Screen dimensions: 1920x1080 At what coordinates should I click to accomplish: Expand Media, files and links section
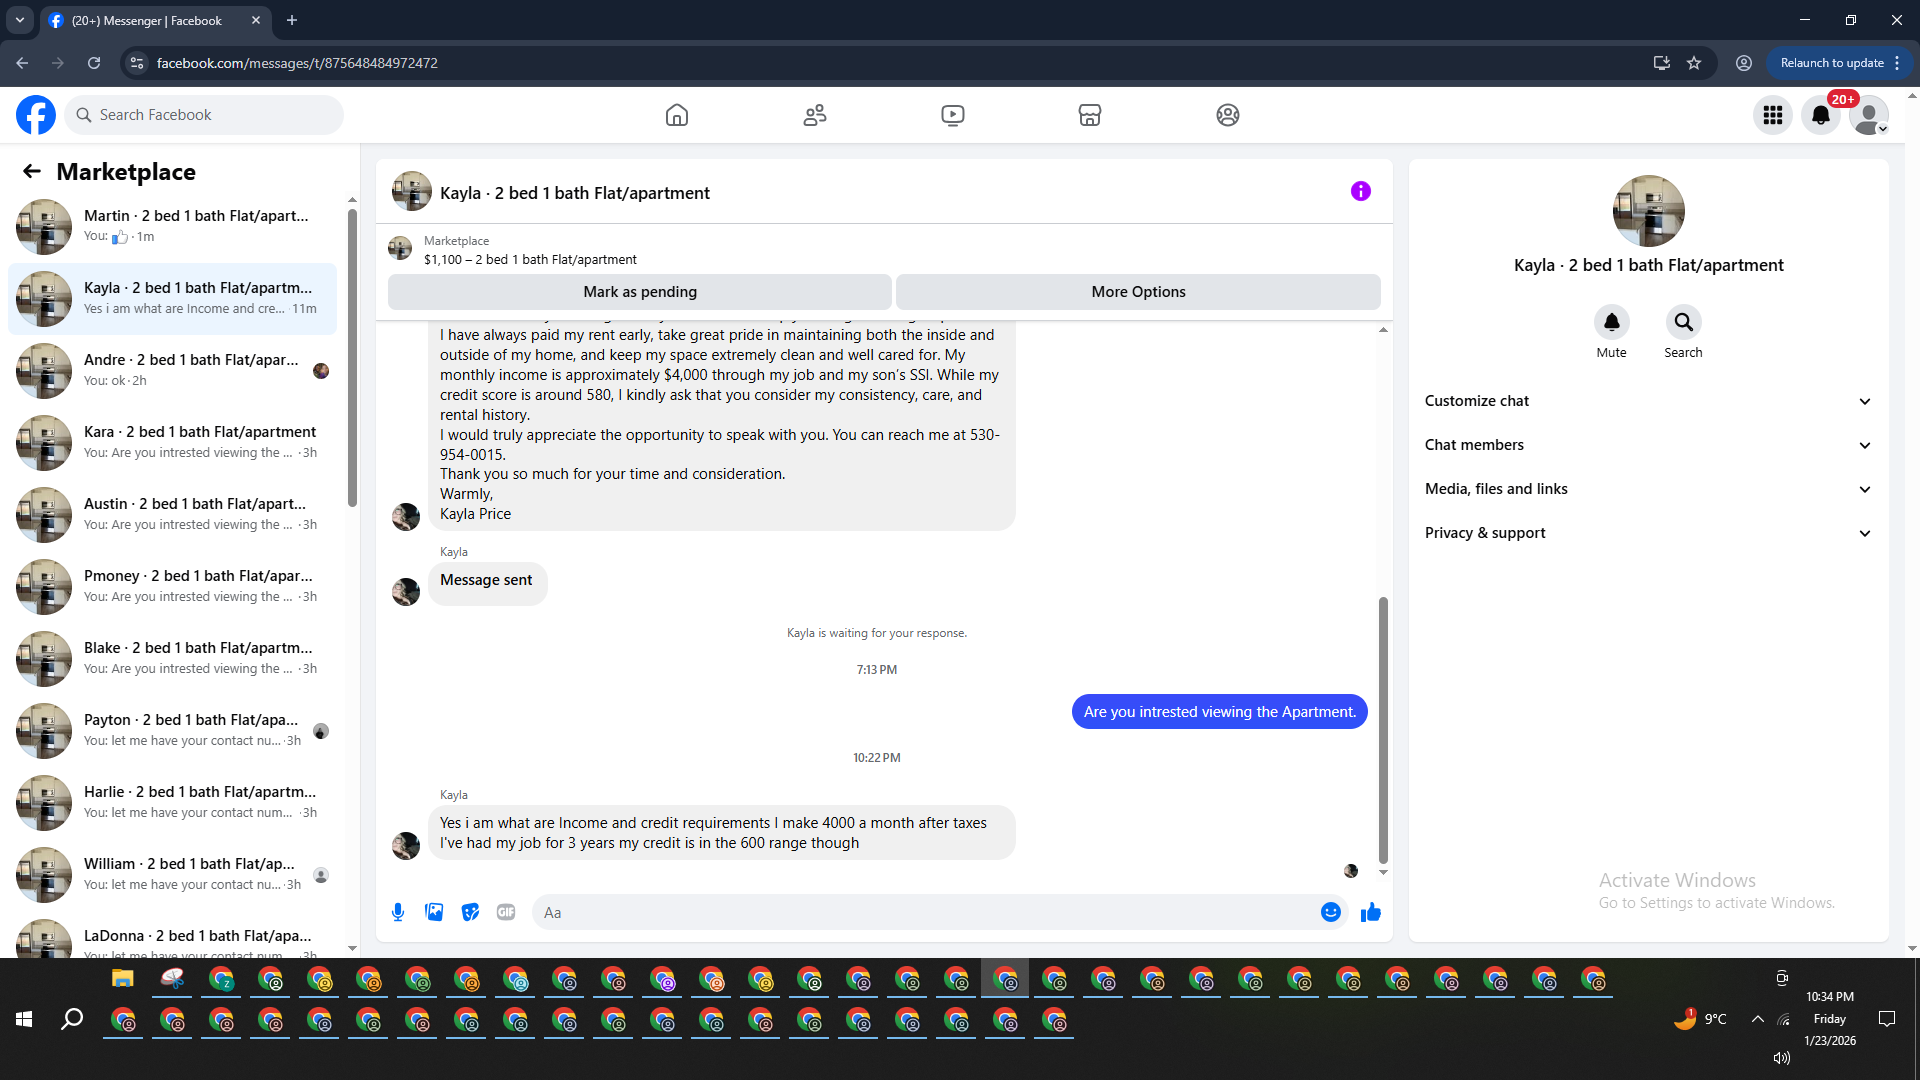(x=1648, y=489)
